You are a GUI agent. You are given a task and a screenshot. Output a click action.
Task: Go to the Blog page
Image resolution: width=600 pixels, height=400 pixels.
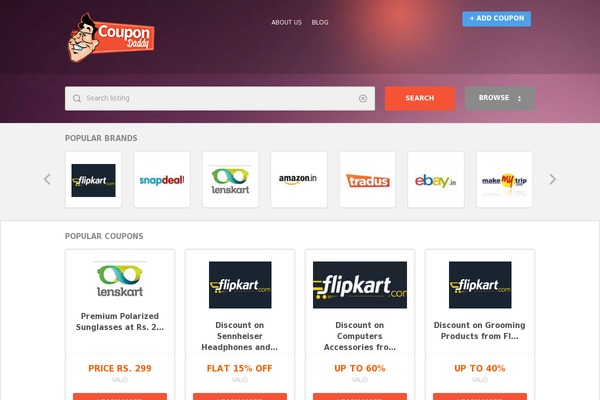320,23
